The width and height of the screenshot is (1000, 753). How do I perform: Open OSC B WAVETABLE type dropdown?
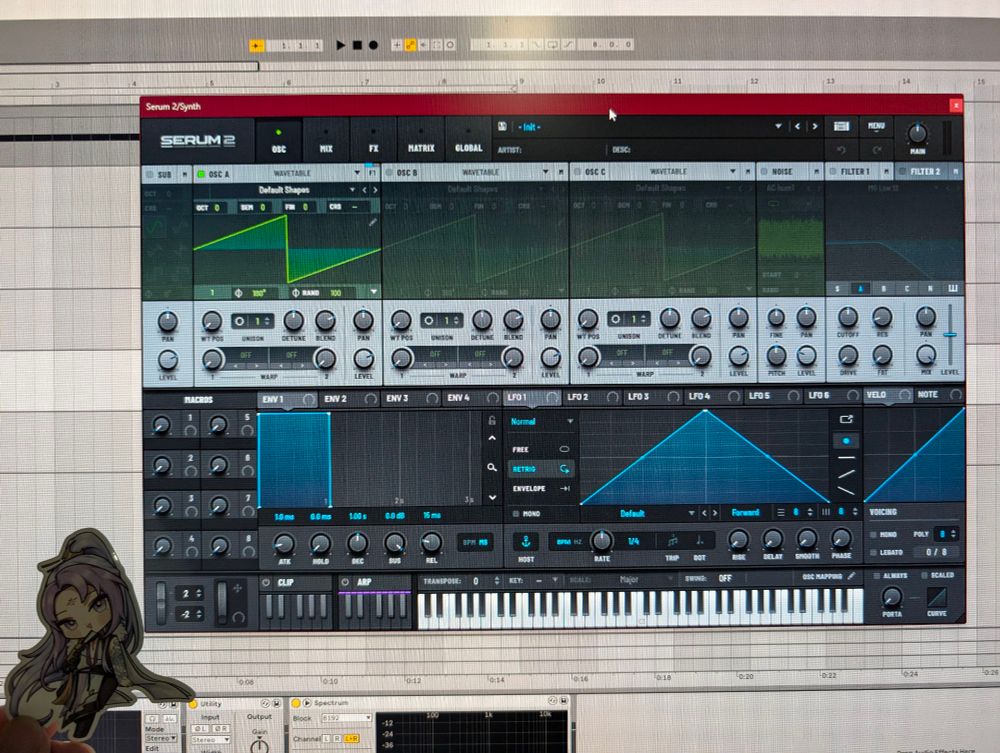(x=545, y=172)
